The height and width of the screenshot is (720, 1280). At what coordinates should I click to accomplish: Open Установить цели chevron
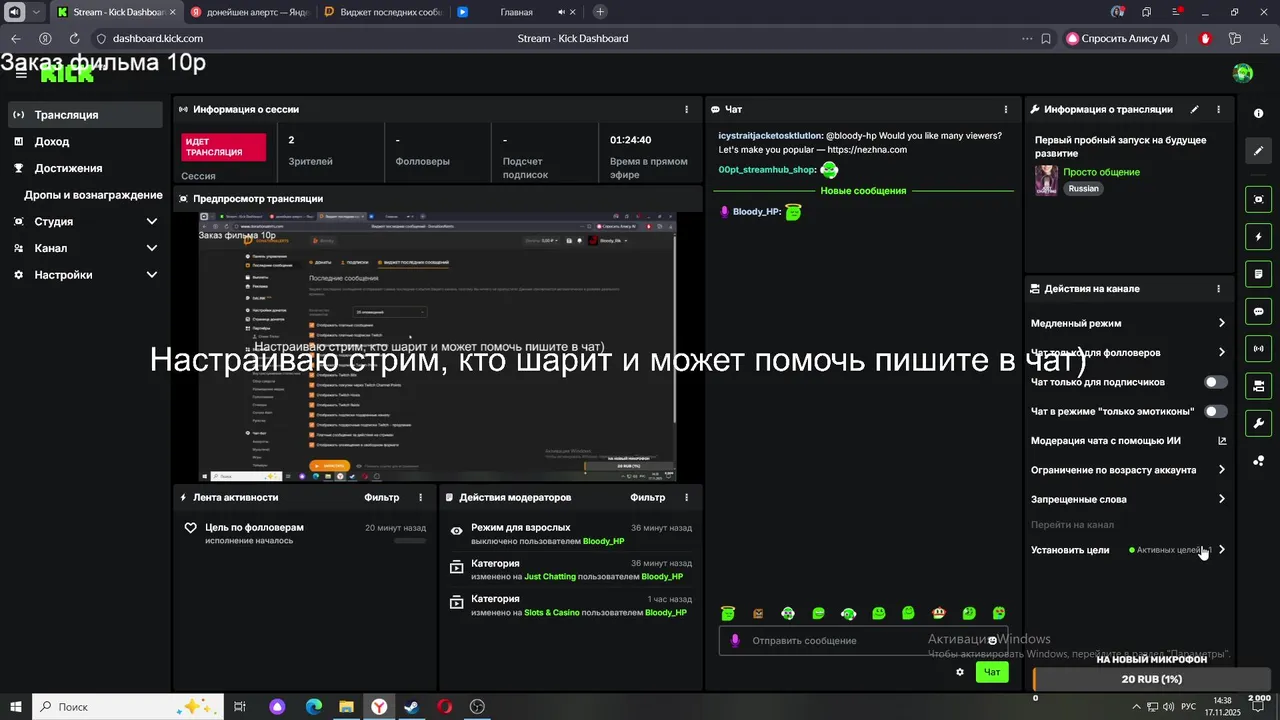click(1222, 550)
